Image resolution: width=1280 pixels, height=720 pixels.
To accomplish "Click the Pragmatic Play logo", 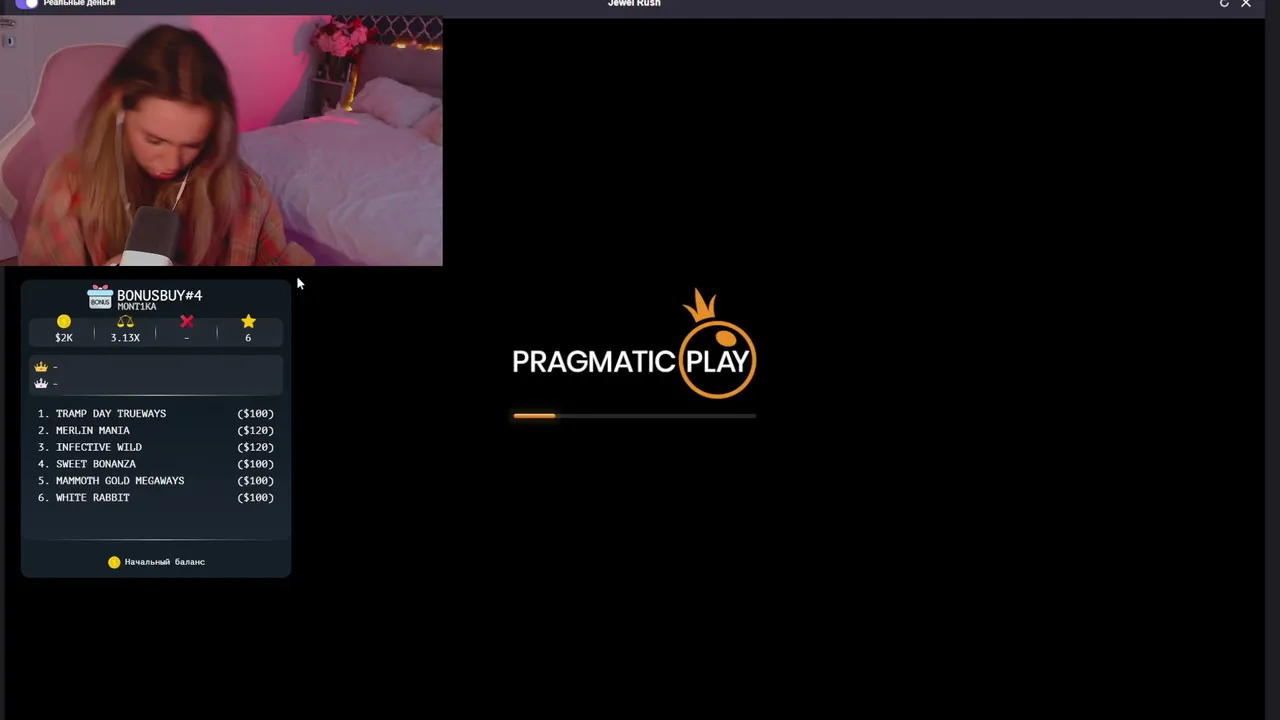I will coord(634,345).
